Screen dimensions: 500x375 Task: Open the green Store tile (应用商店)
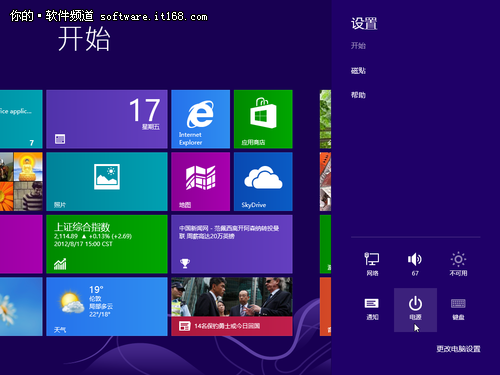pos(263,119)
